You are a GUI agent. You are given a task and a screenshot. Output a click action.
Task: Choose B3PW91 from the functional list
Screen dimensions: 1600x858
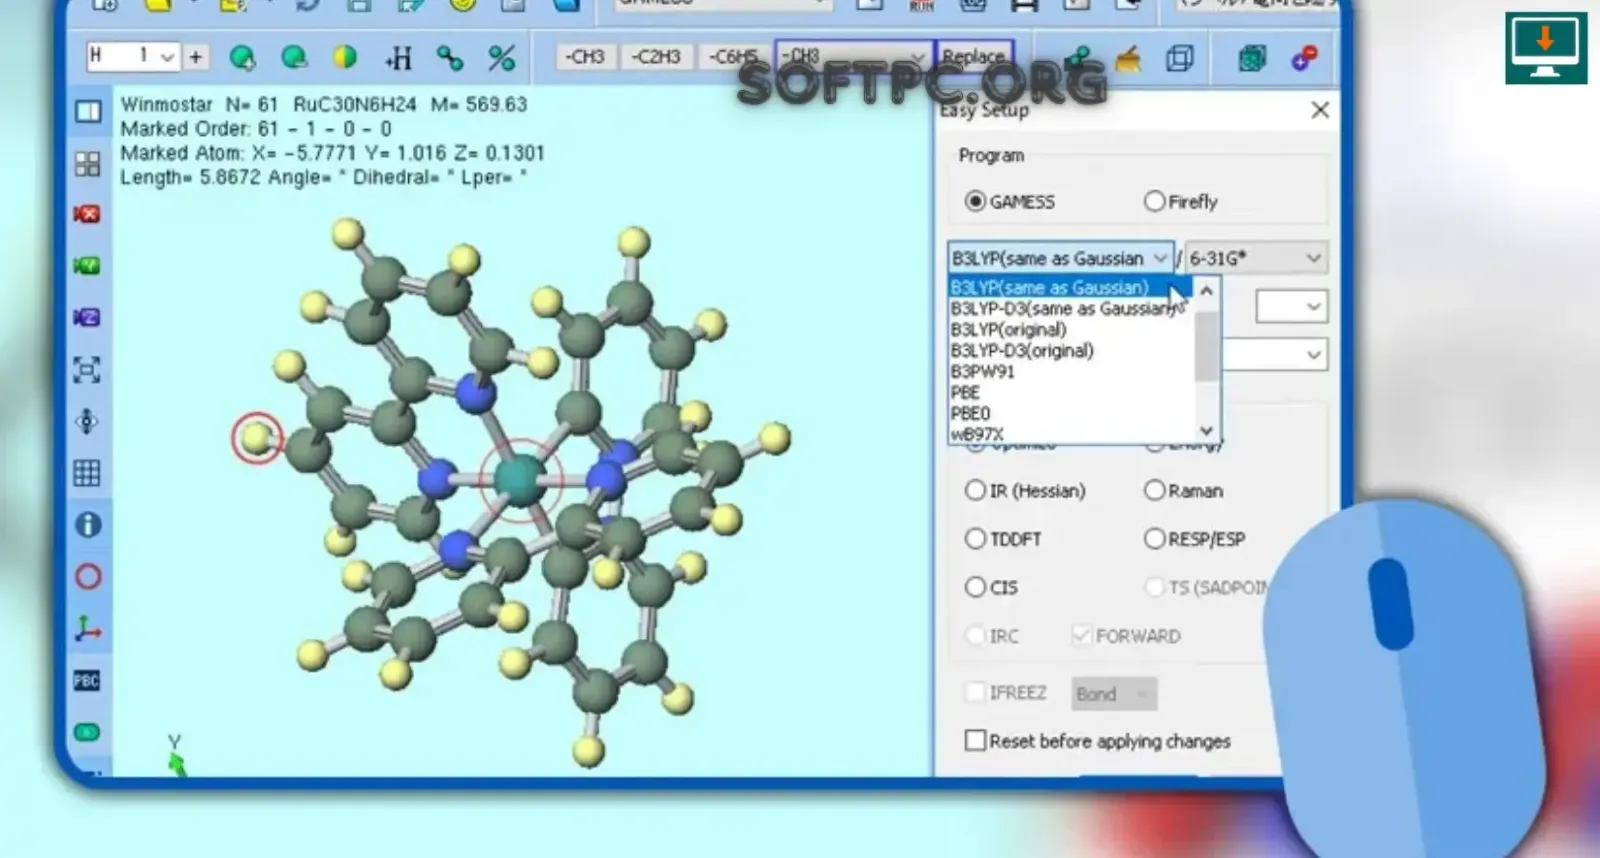coord(983,372)
